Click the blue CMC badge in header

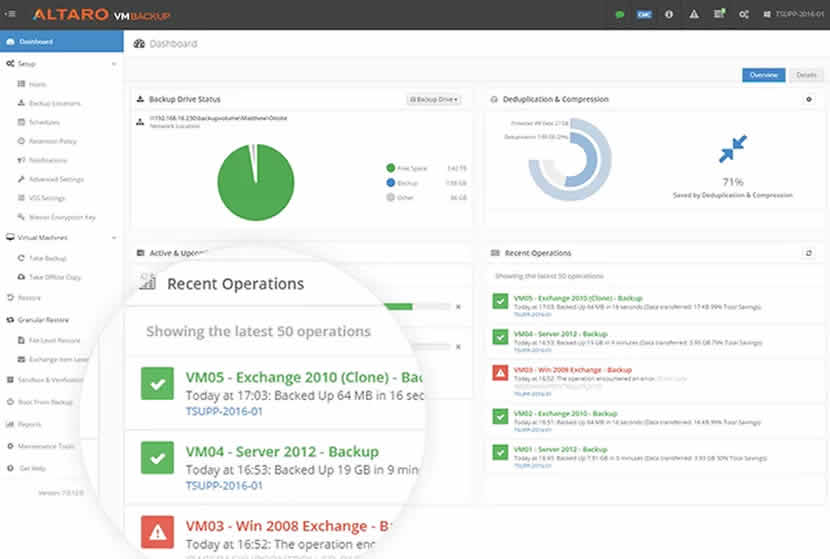coord(644,14)
